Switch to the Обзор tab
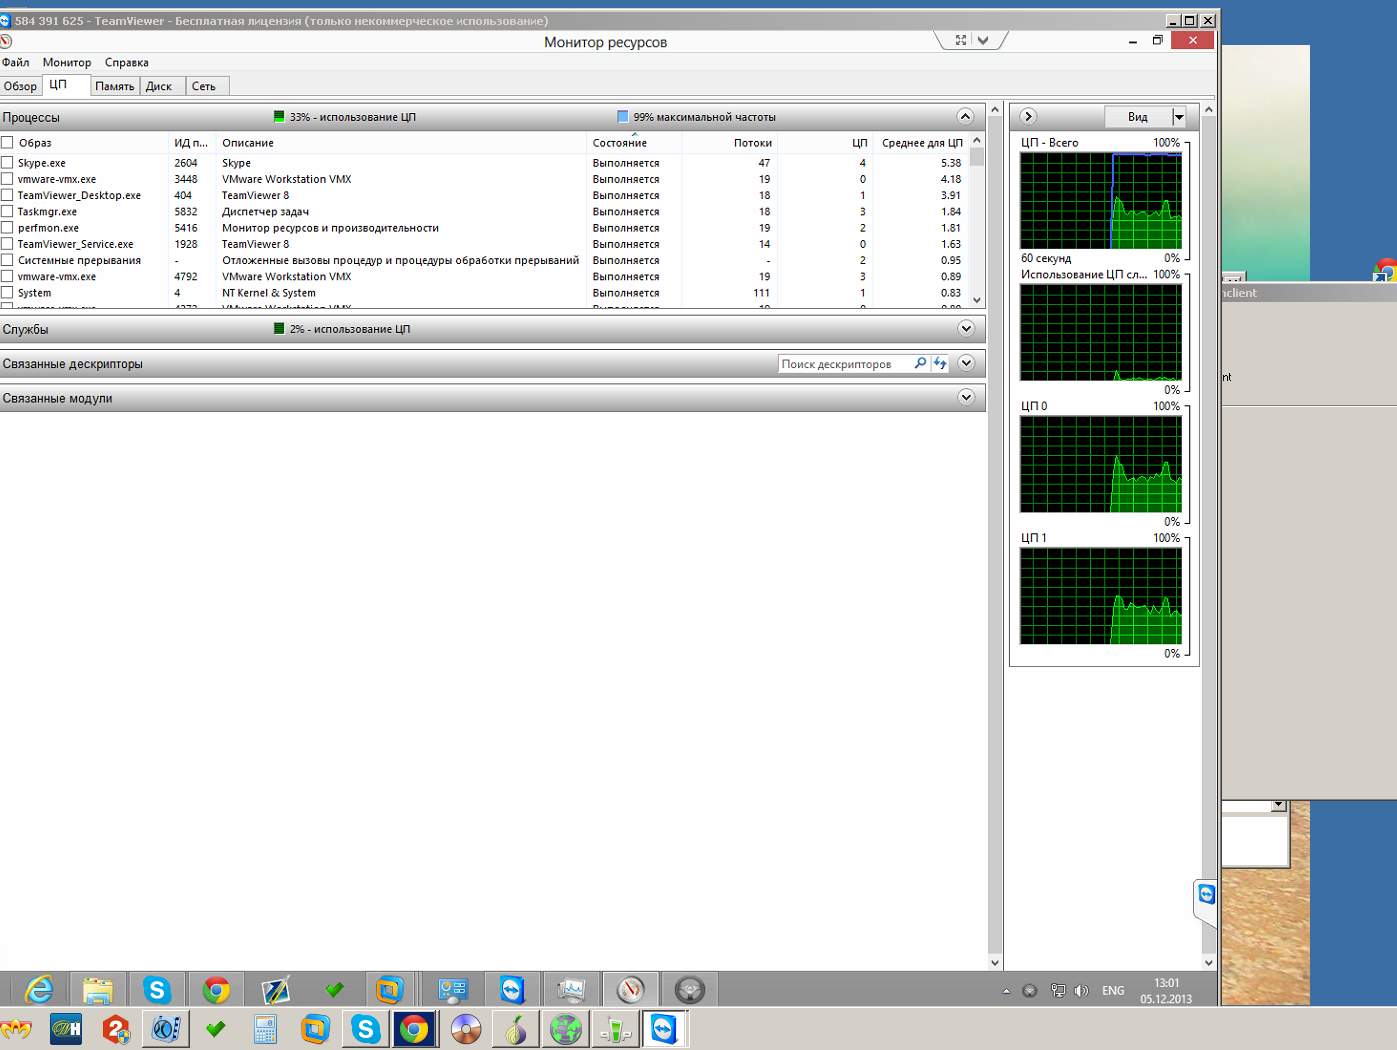1397x1050 pixels. [20, 86]
